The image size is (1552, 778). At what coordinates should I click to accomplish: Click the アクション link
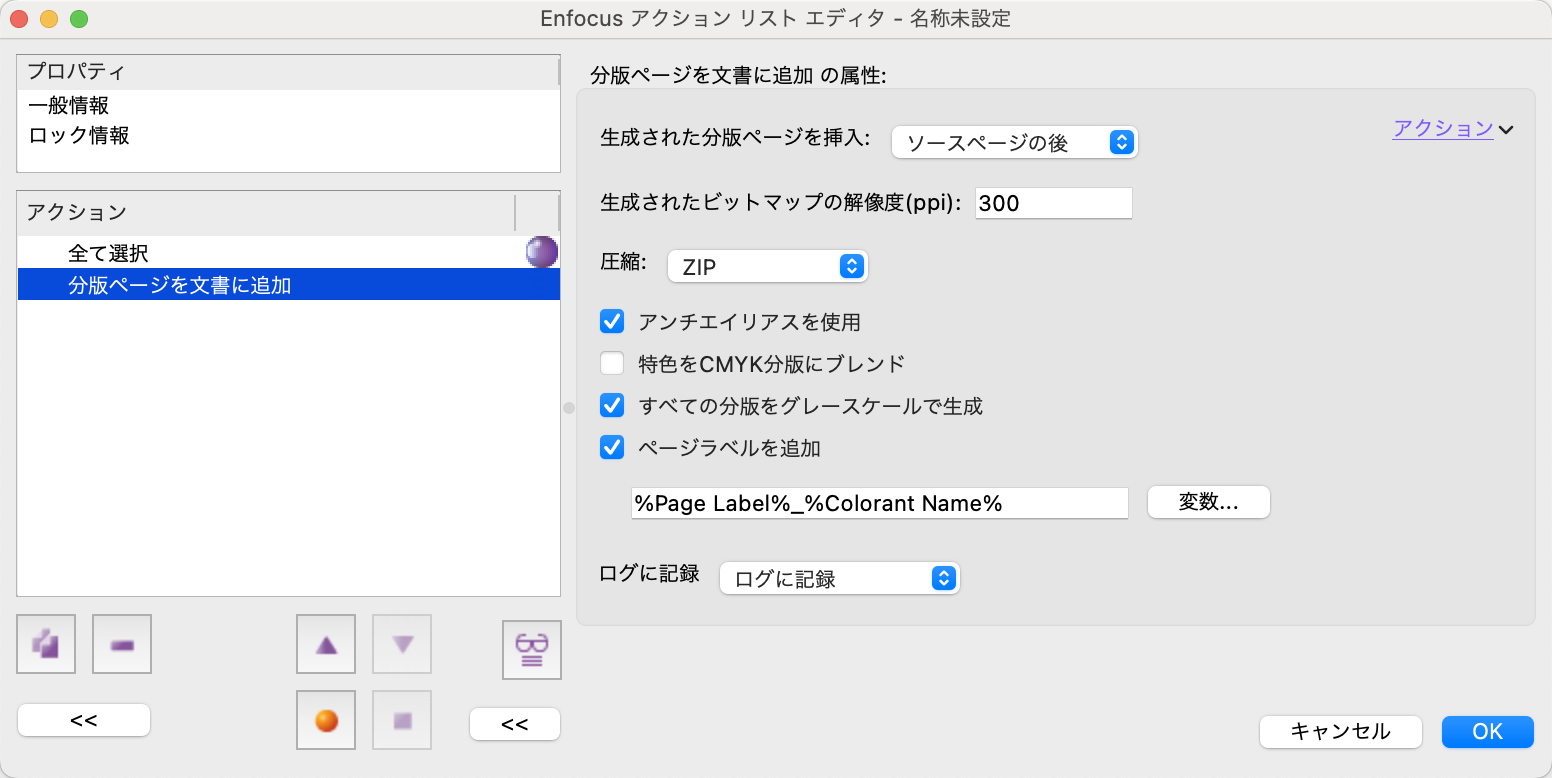click(1443, 128)
